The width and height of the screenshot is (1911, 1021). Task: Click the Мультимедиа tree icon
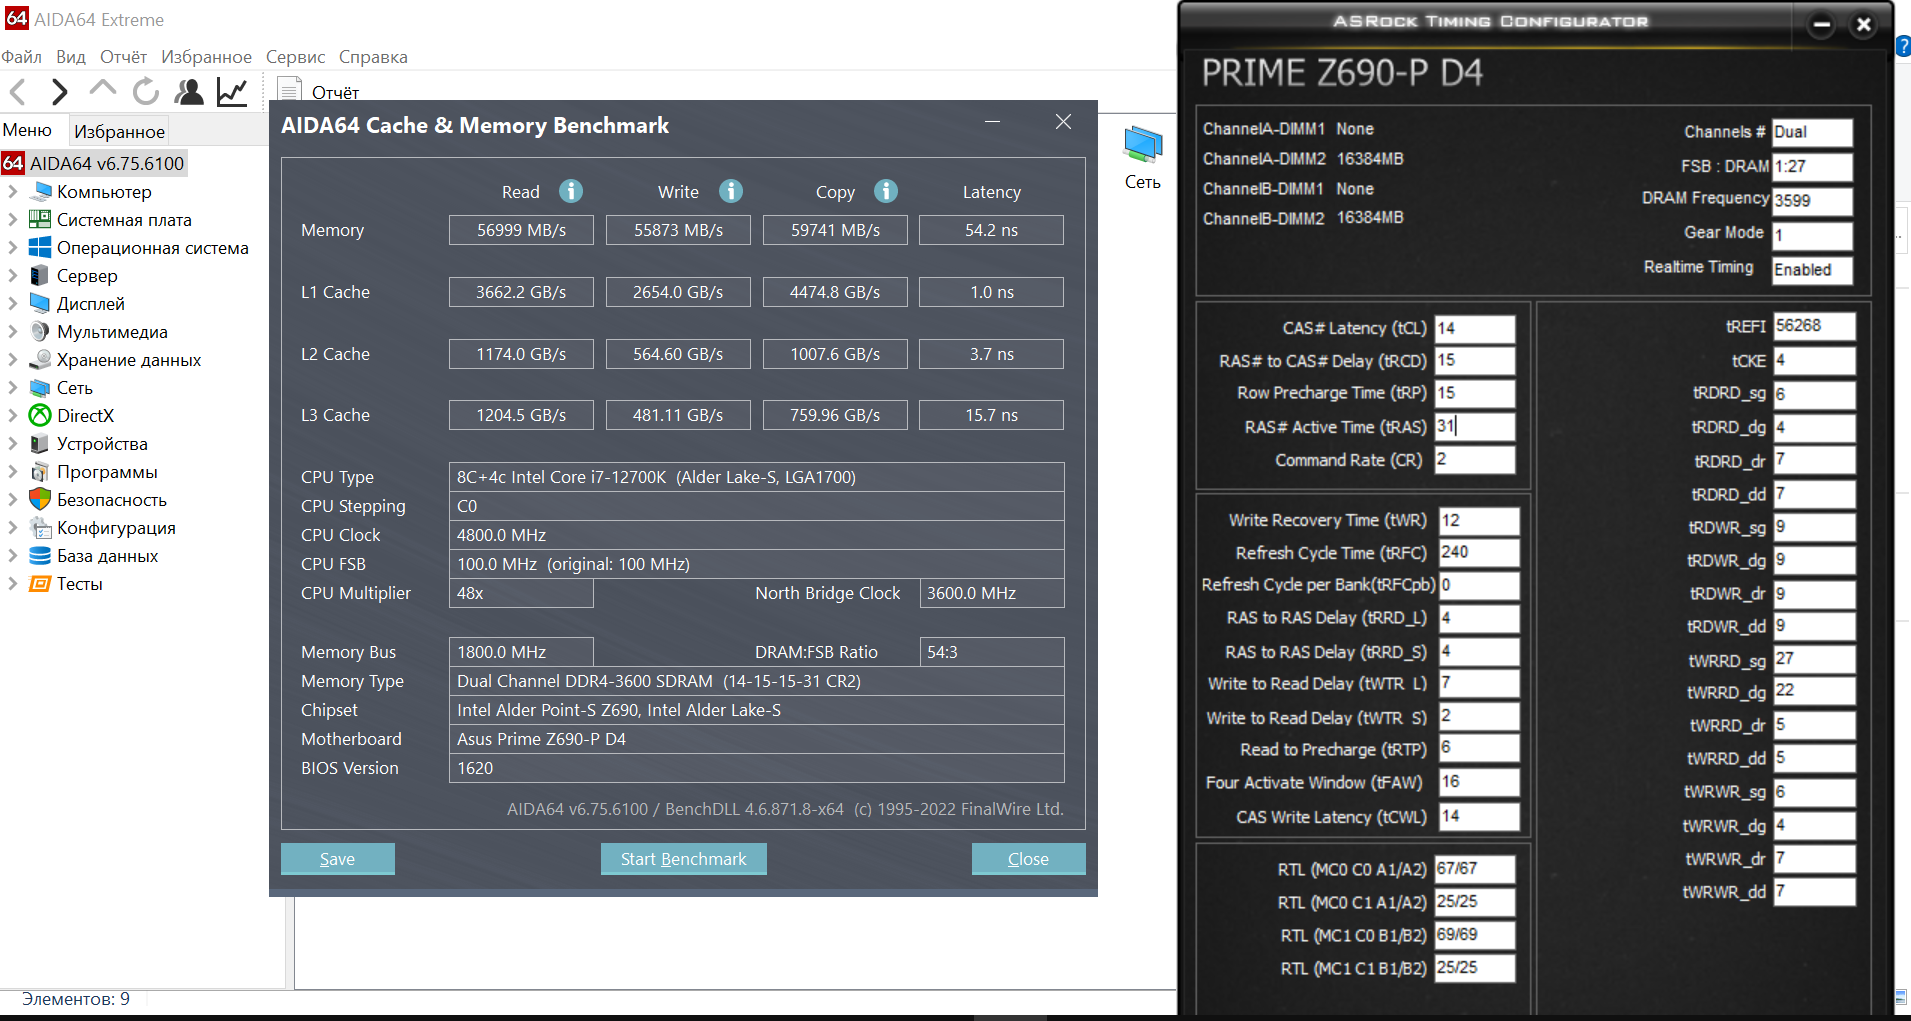pos(40,332)
